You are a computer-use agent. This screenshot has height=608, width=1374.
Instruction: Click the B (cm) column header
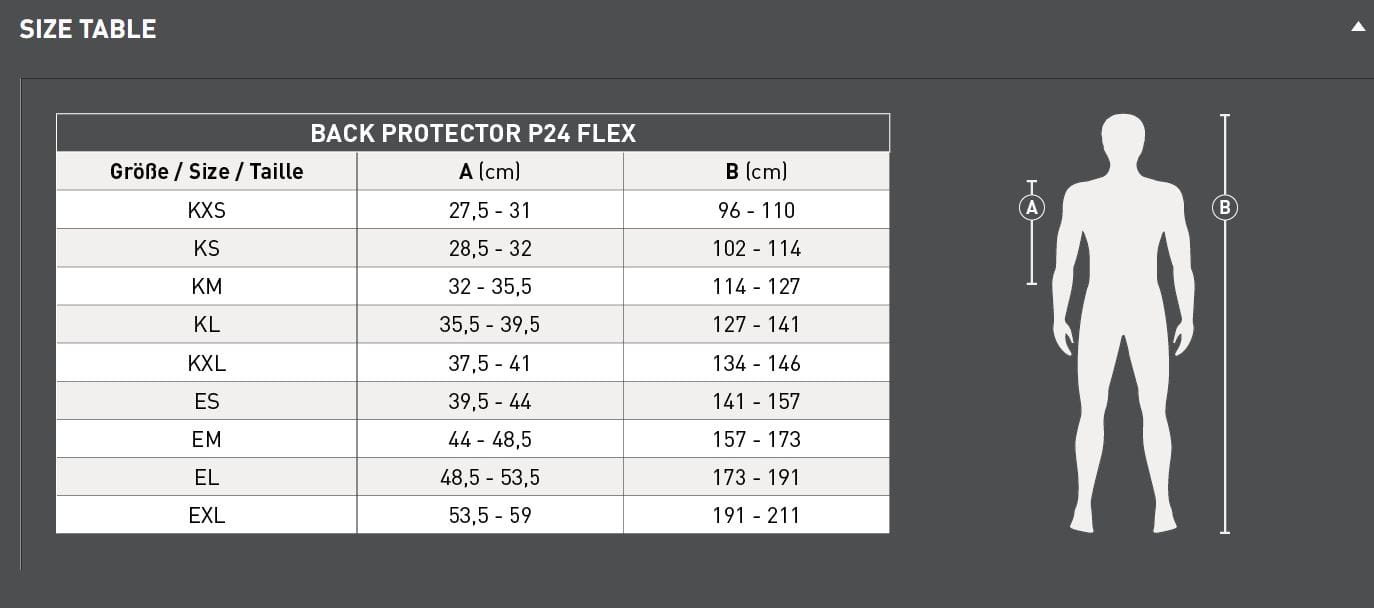click(x=756, y=171)
